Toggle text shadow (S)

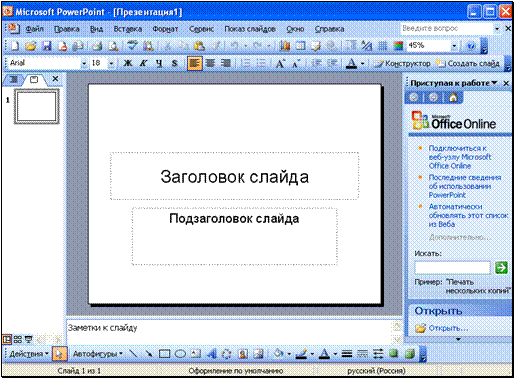174,63
